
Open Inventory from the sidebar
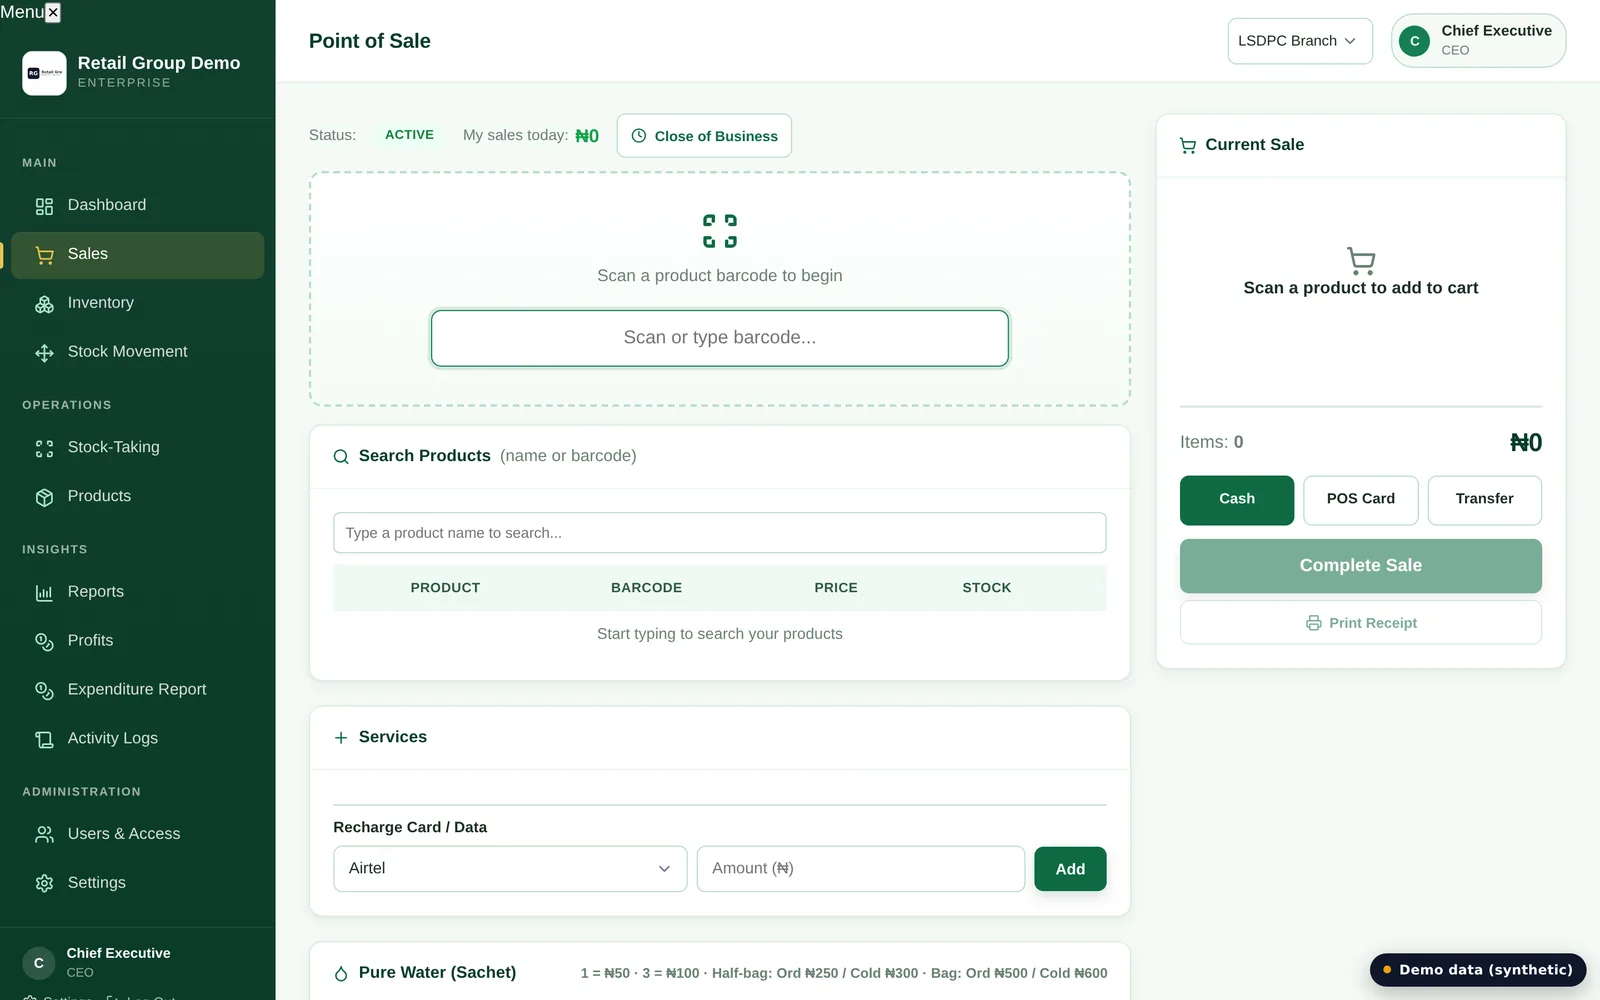click(x=138, y=304)
